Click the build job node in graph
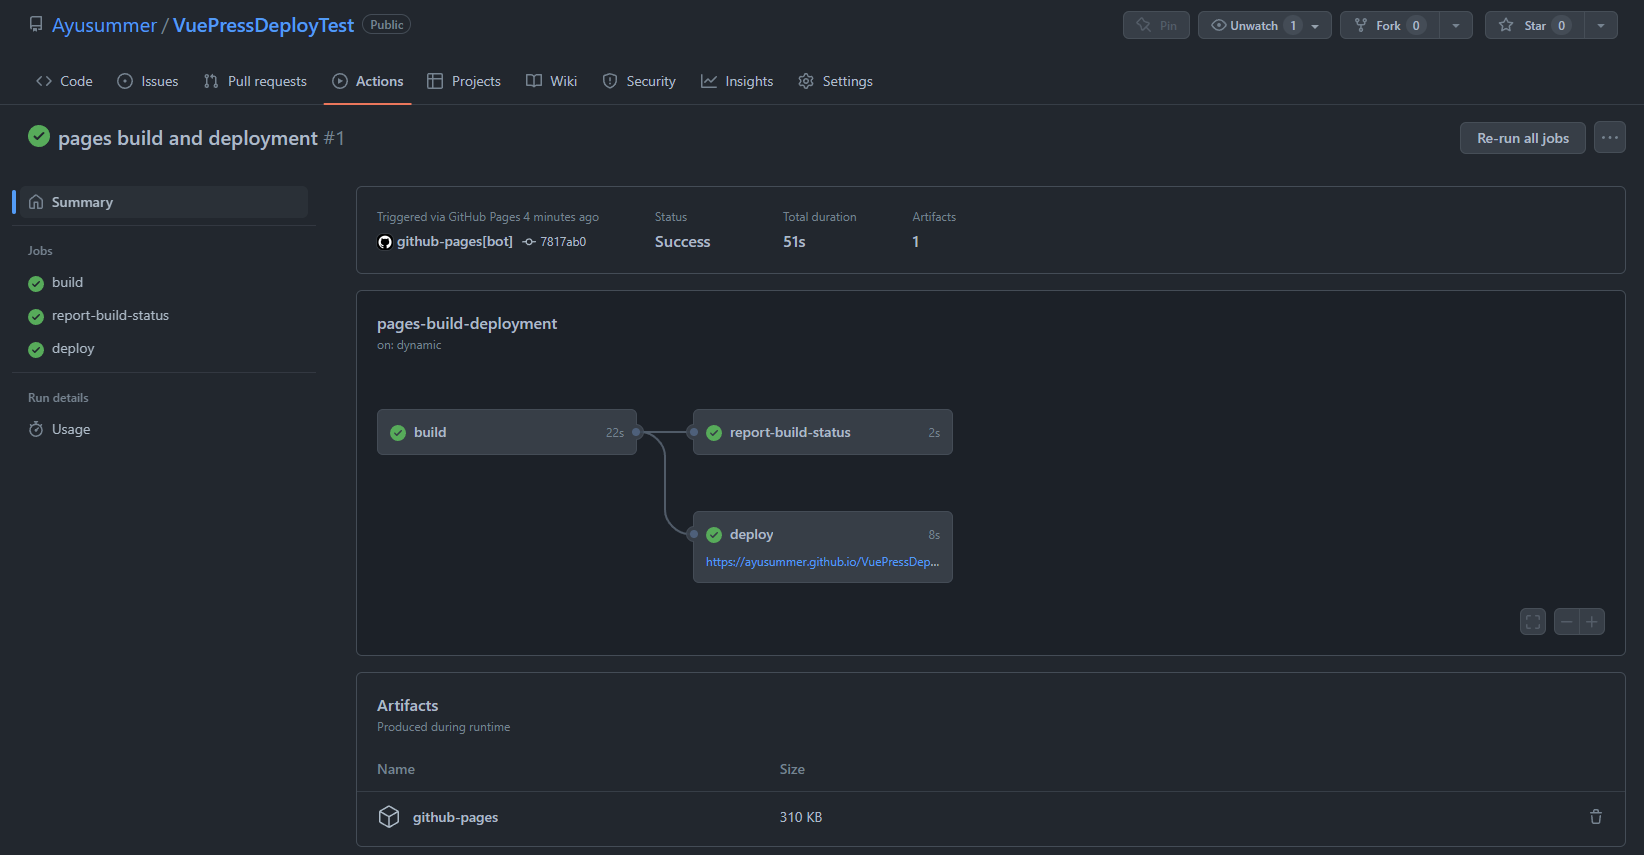The image size is (1644, 855). point(507,432)
